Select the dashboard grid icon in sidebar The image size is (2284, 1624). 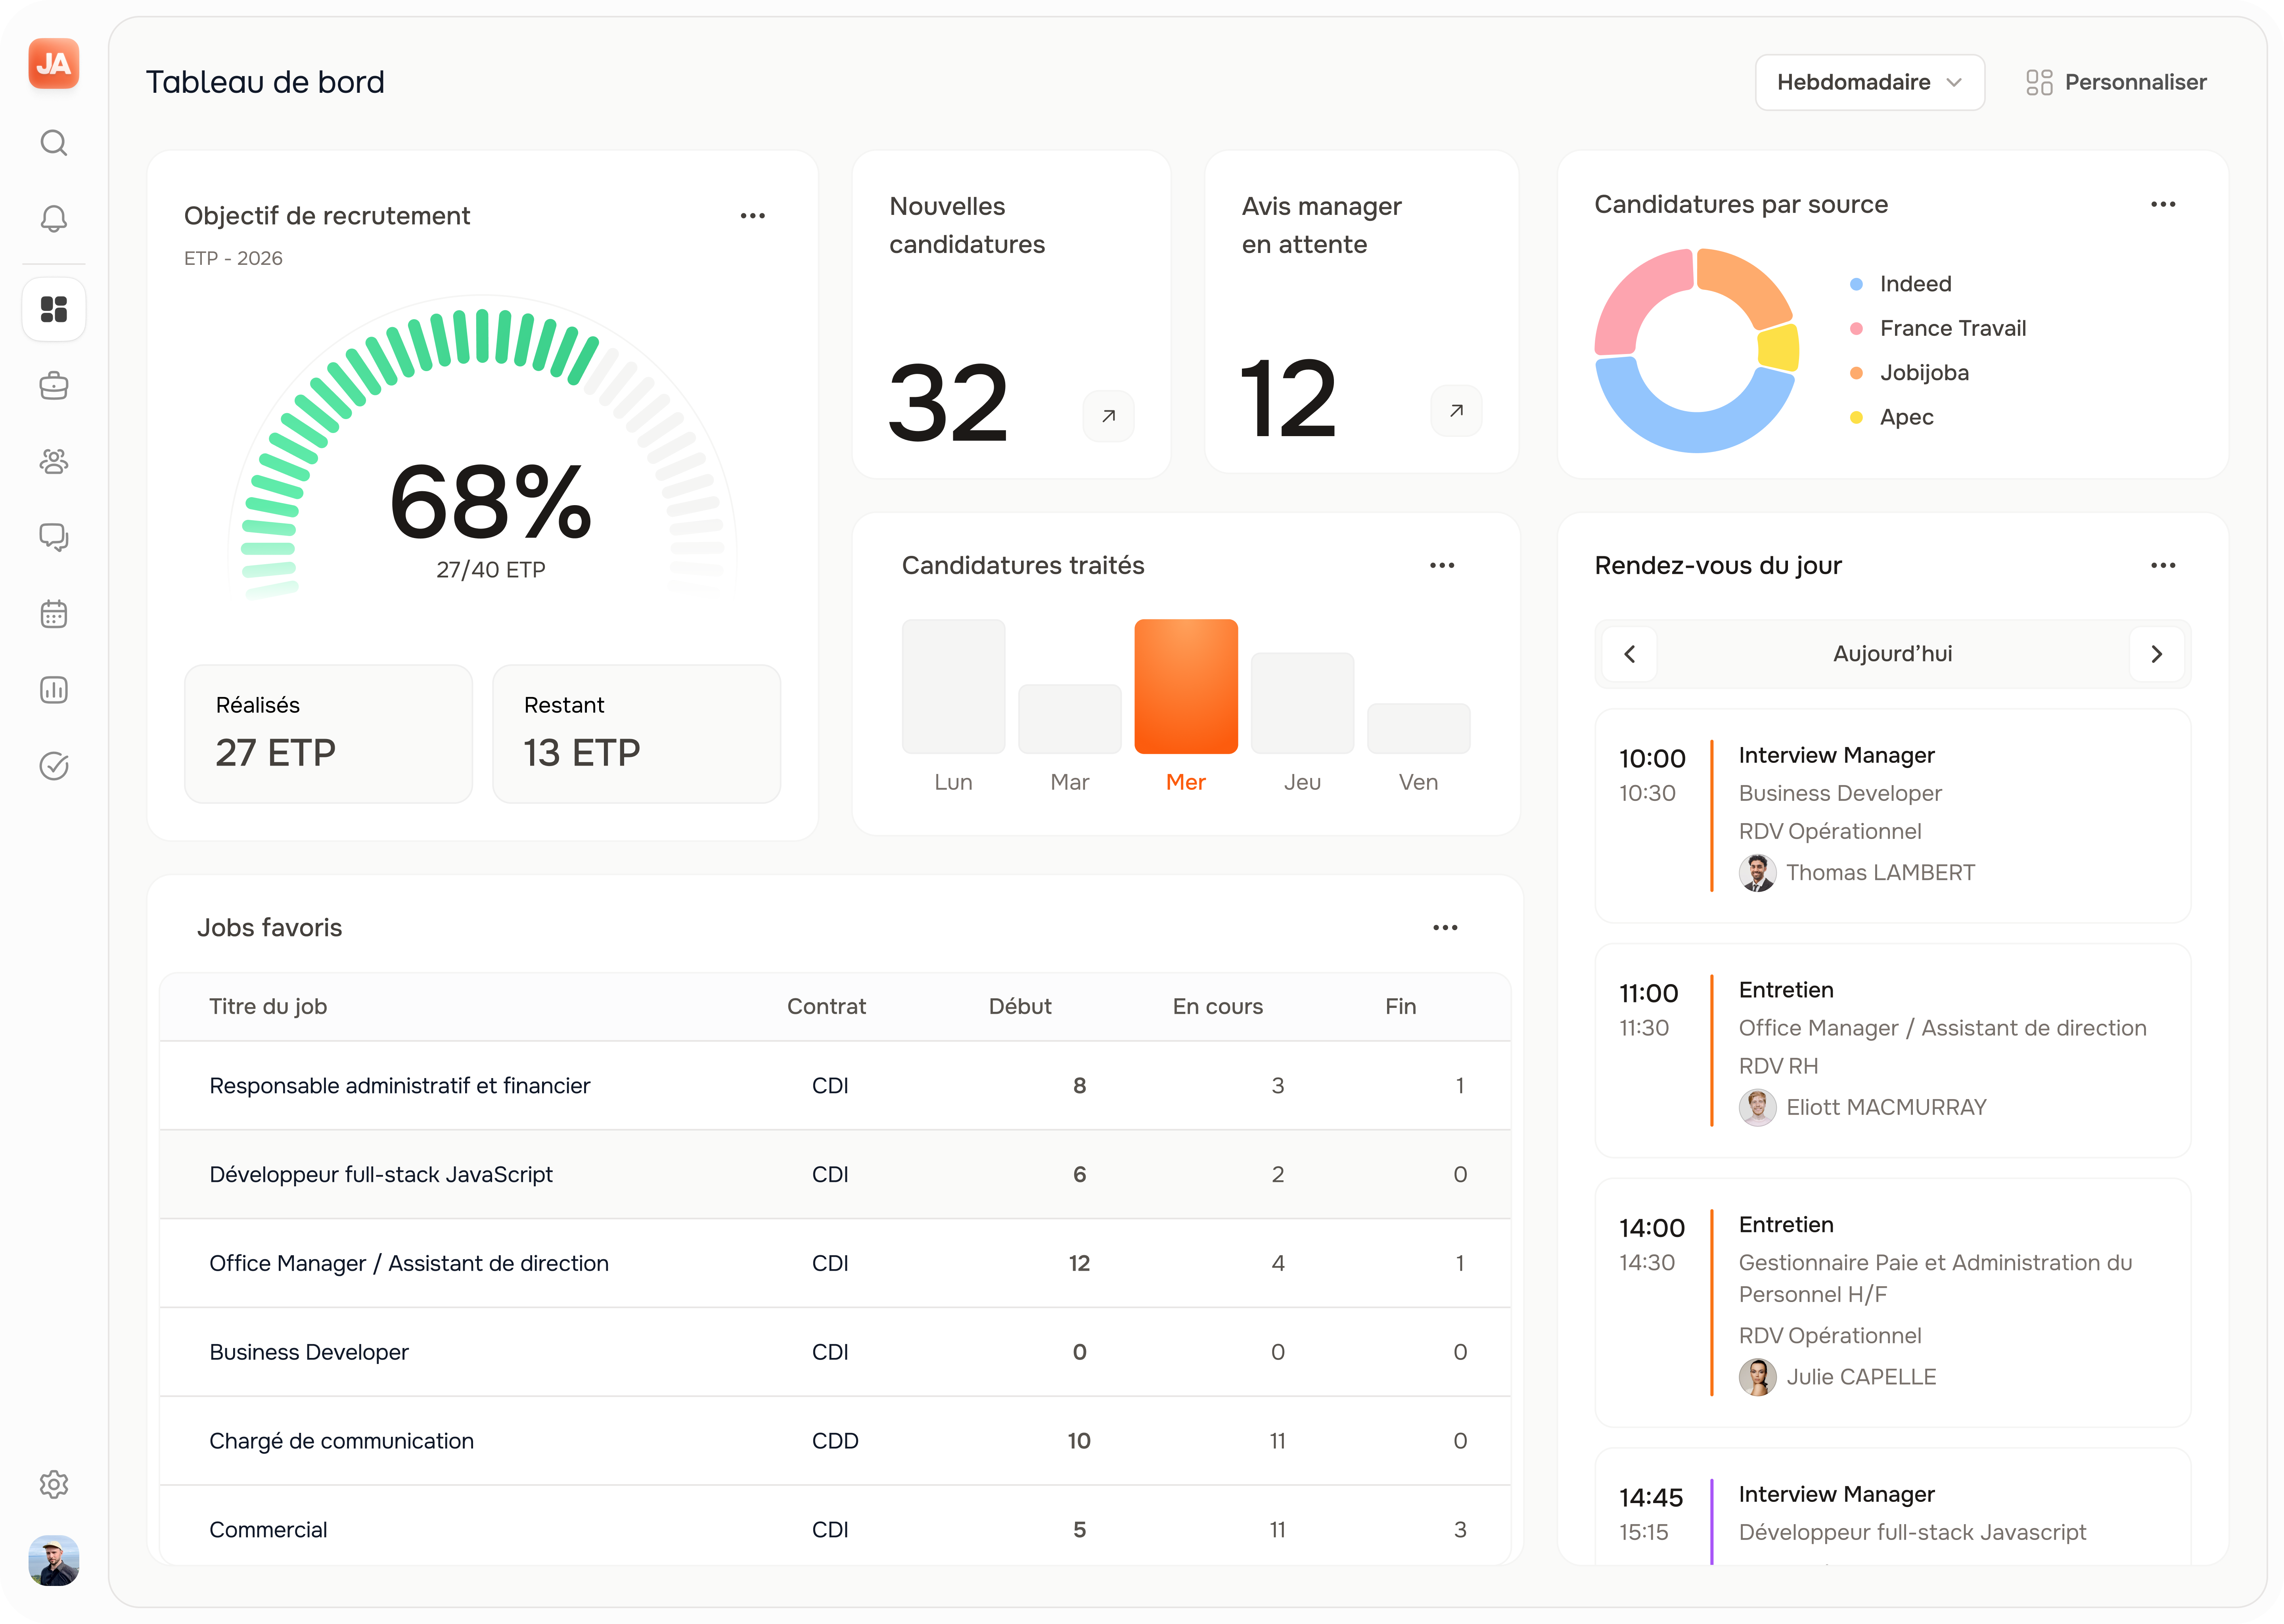tap(54, 309)
